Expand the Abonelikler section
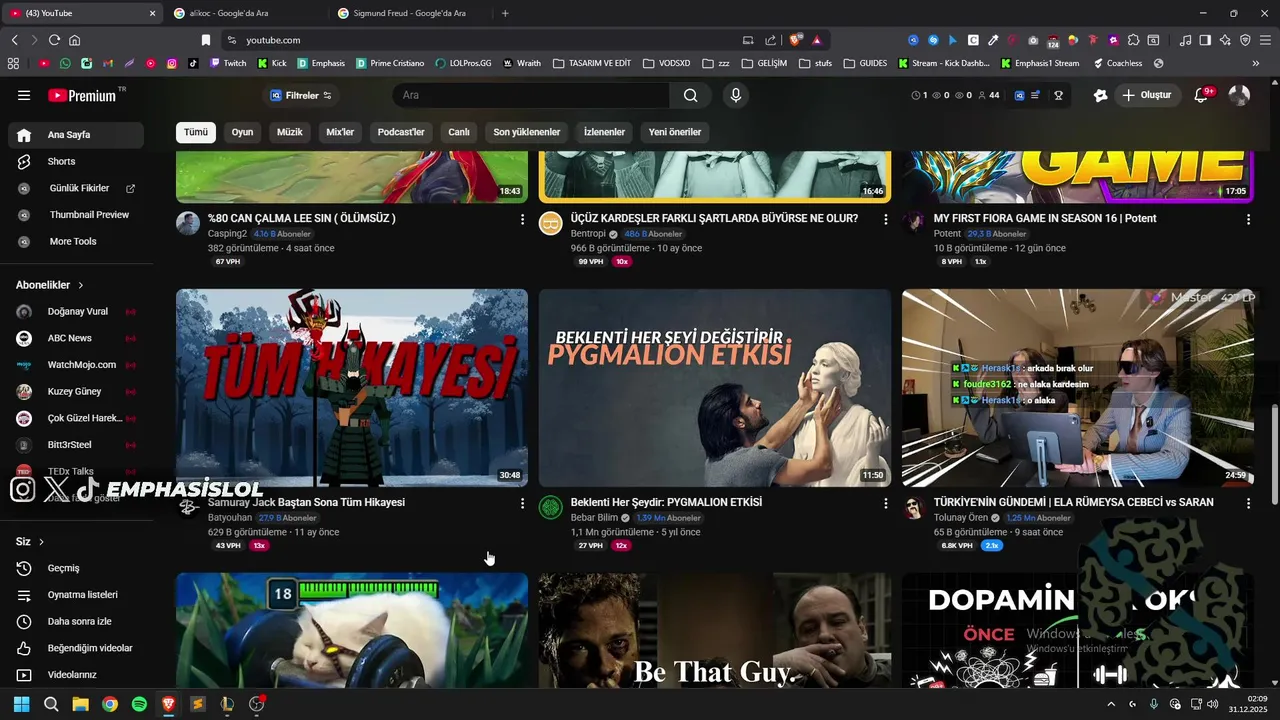 [x=50, y=285]
